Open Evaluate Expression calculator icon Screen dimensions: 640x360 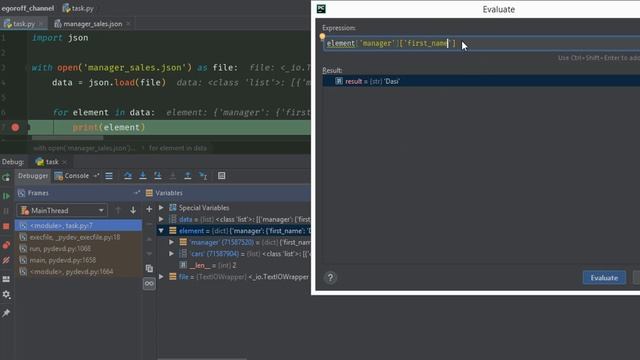(x=221, y=176)
